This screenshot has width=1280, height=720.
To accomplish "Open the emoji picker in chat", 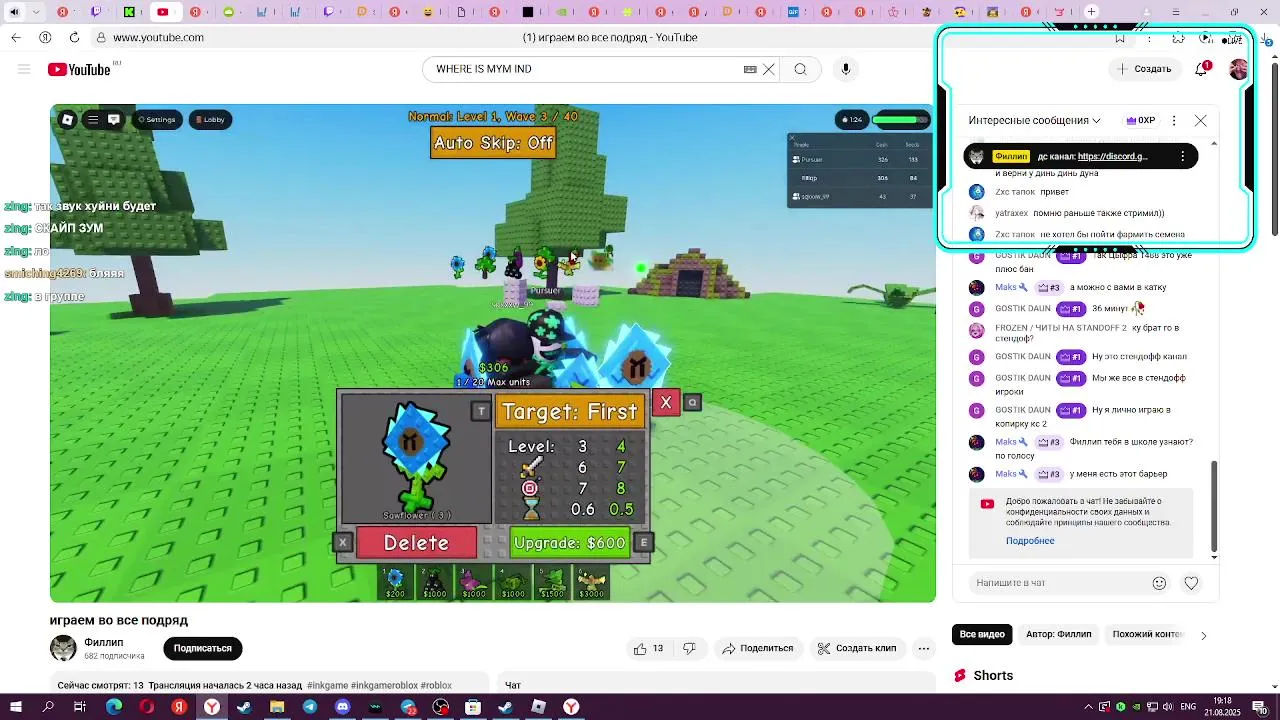I will 1159,583.
